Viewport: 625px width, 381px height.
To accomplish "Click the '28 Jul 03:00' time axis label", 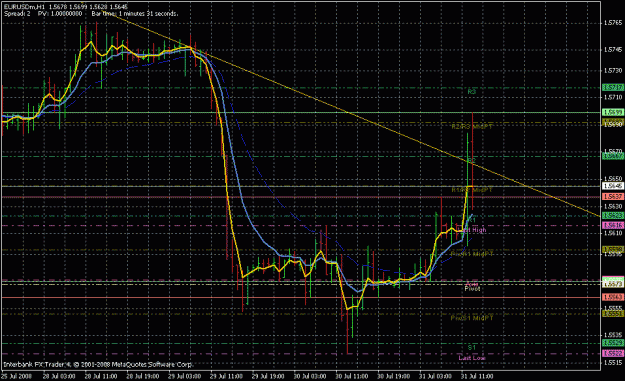I will [59, 376].
